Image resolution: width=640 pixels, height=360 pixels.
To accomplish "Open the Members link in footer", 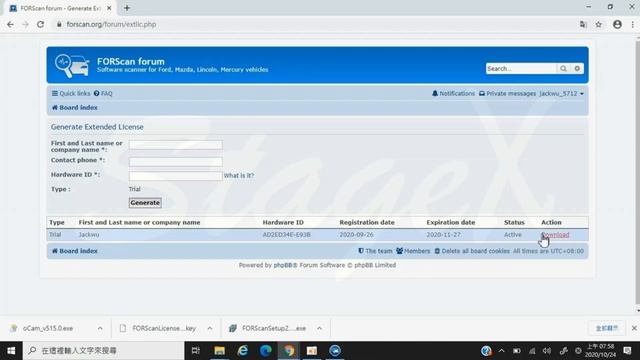I will click(413, 251).
